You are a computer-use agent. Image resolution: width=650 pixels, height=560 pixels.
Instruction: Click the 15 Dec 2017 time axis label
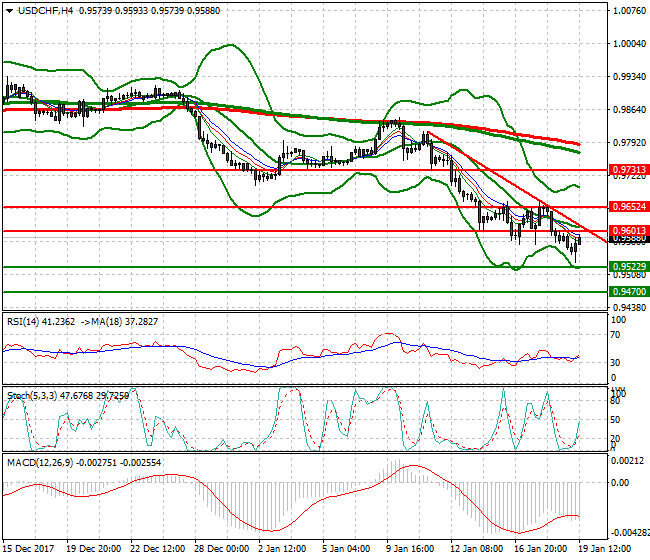pos(28,549)
